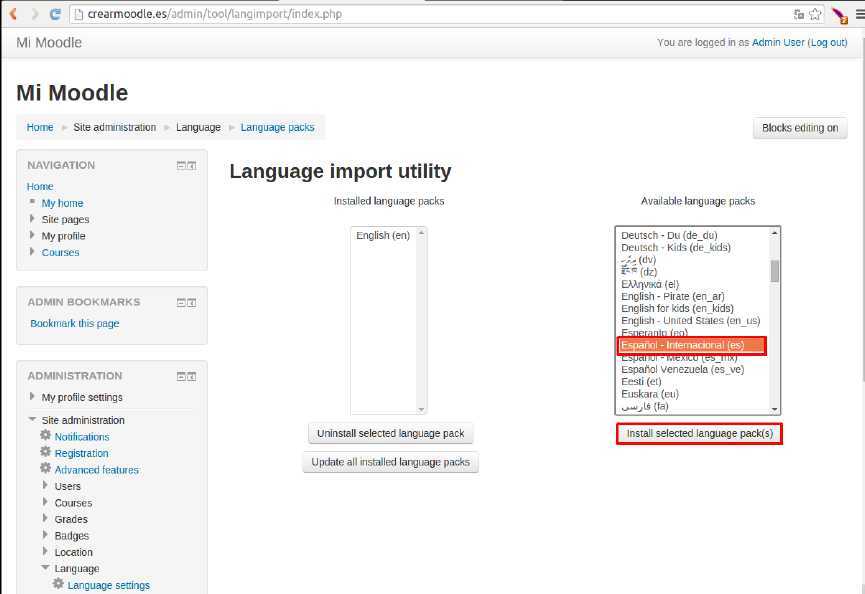Collapse the Site administration tree
The height and width of the screenshot is (594, 865).
point(33,420)
